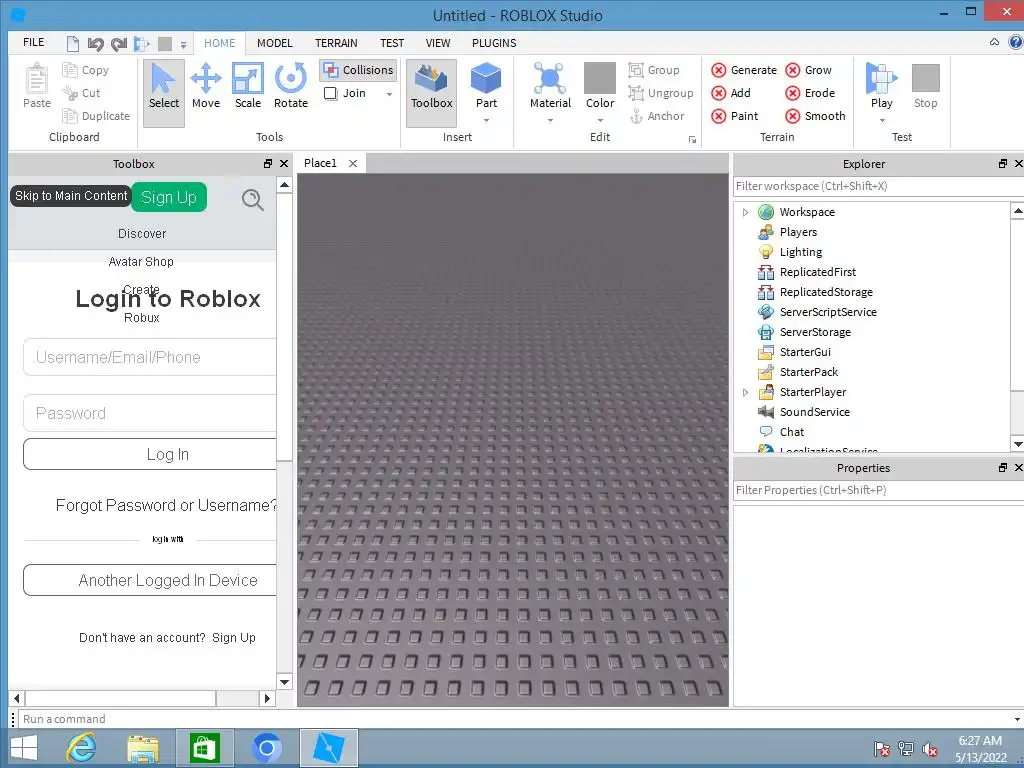Activate the Rotate tool
This screenshot has height=768, width=1024.
pyautogui.click(x=291, y=87)
